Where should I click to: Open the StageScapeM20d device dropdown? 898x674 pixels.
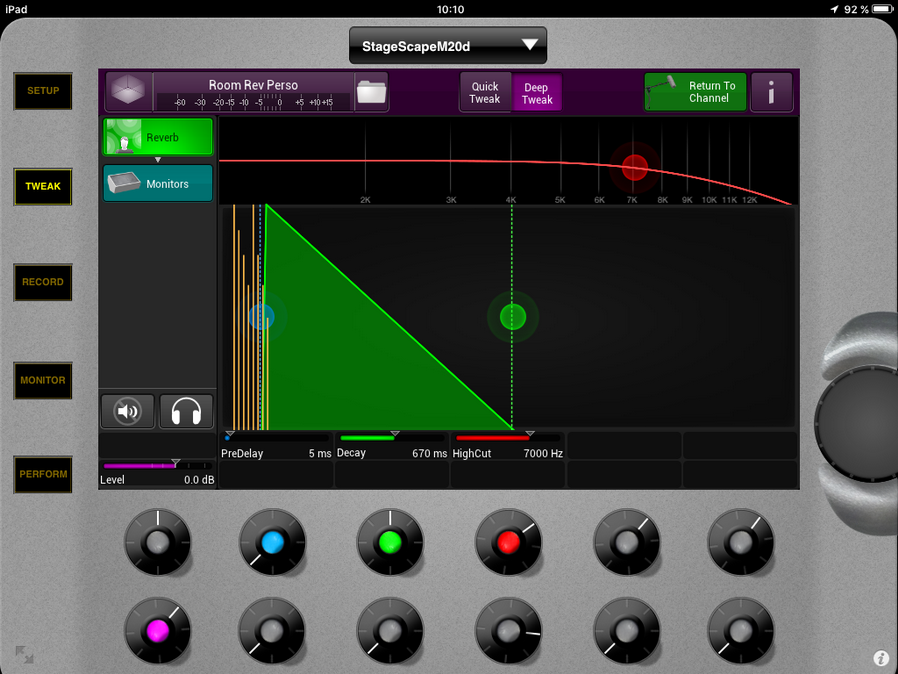(x=448, y=46)
